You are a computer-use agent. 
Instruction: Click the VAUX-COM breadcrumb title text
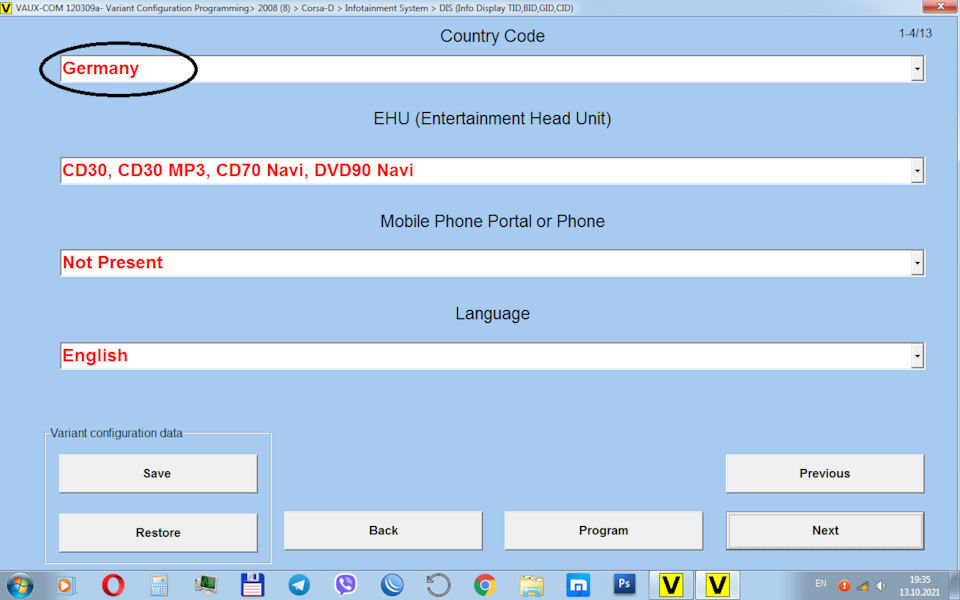294,8
